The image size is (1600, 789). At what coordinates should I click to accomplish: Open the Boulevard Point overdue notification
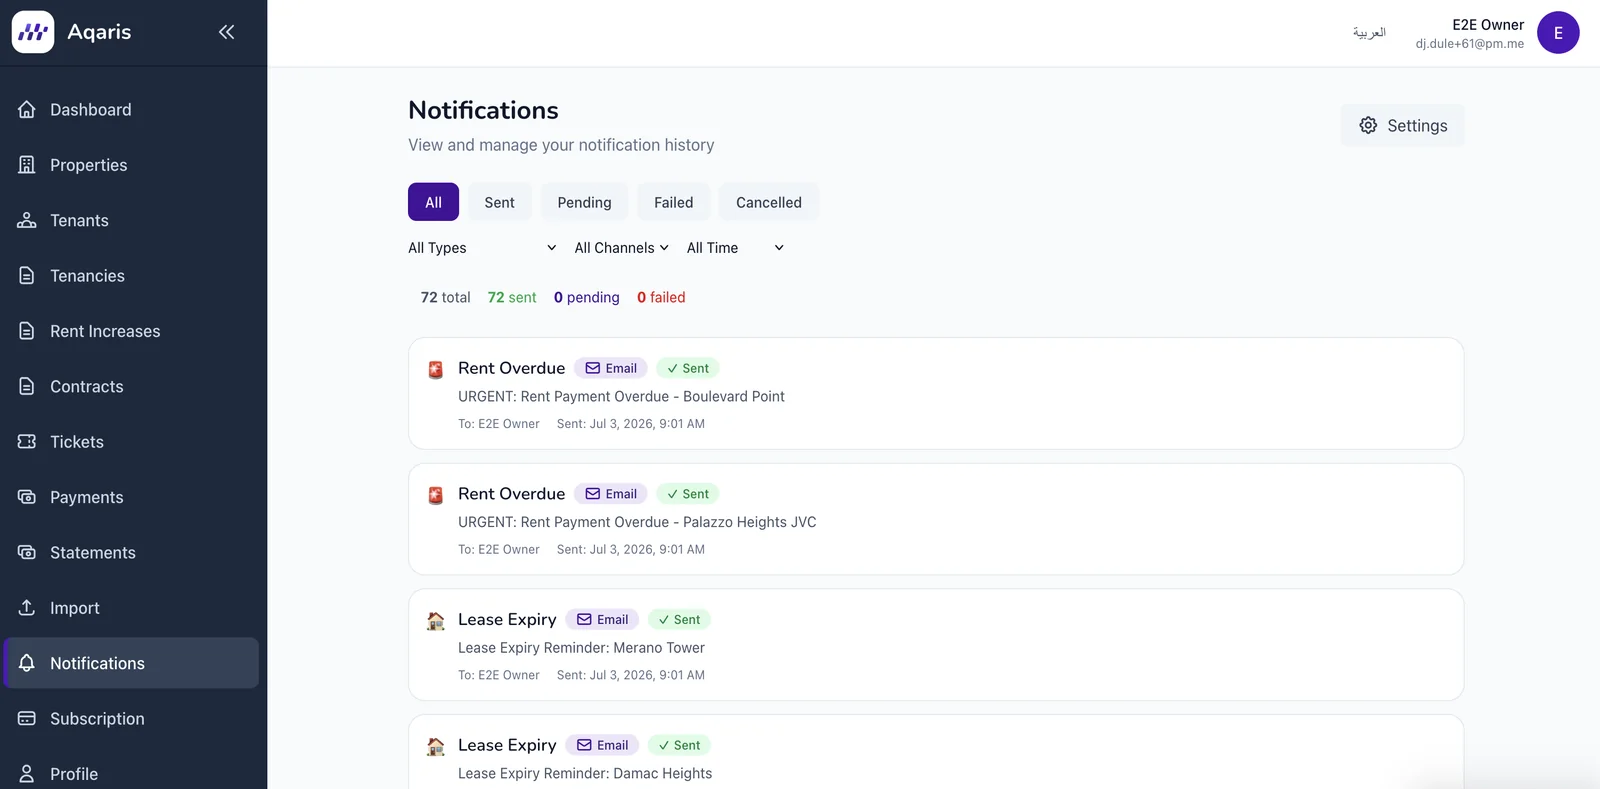click(936, 393)
